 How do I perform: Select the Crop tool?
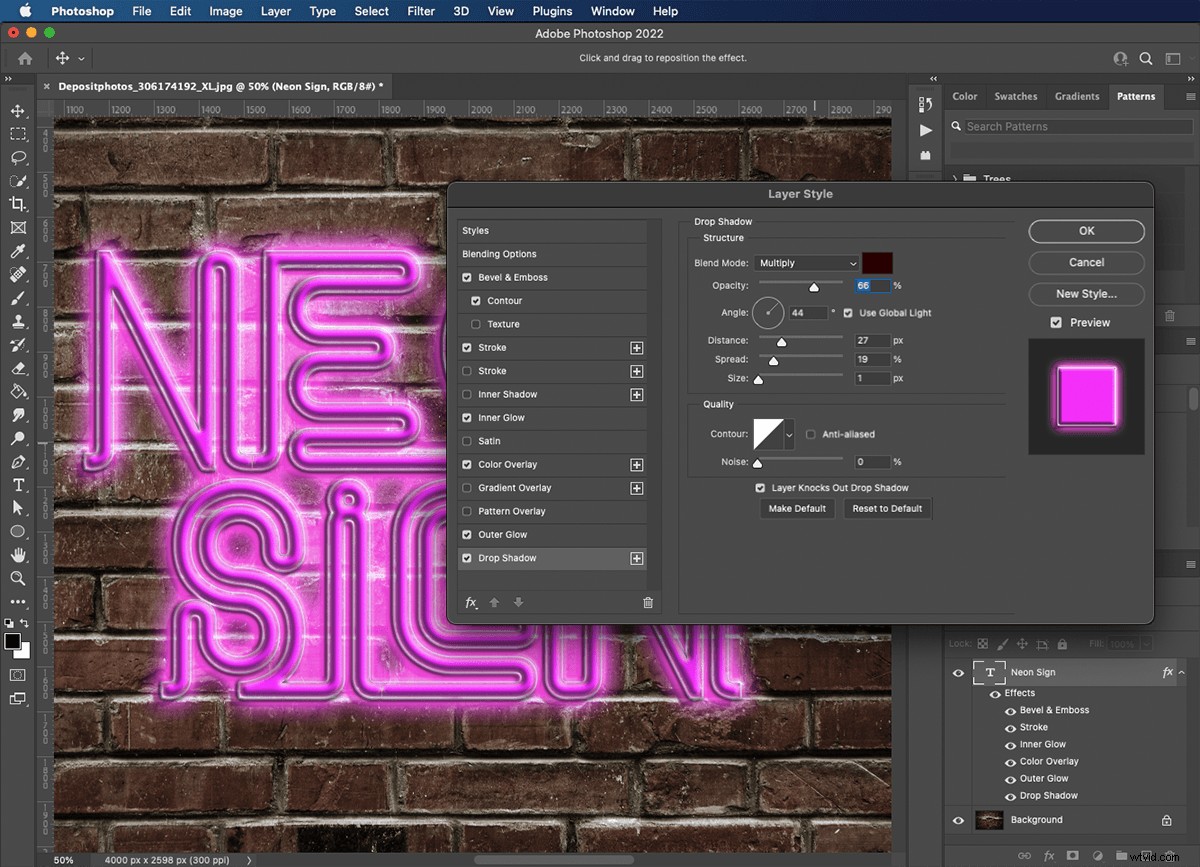tap(17, 205)
